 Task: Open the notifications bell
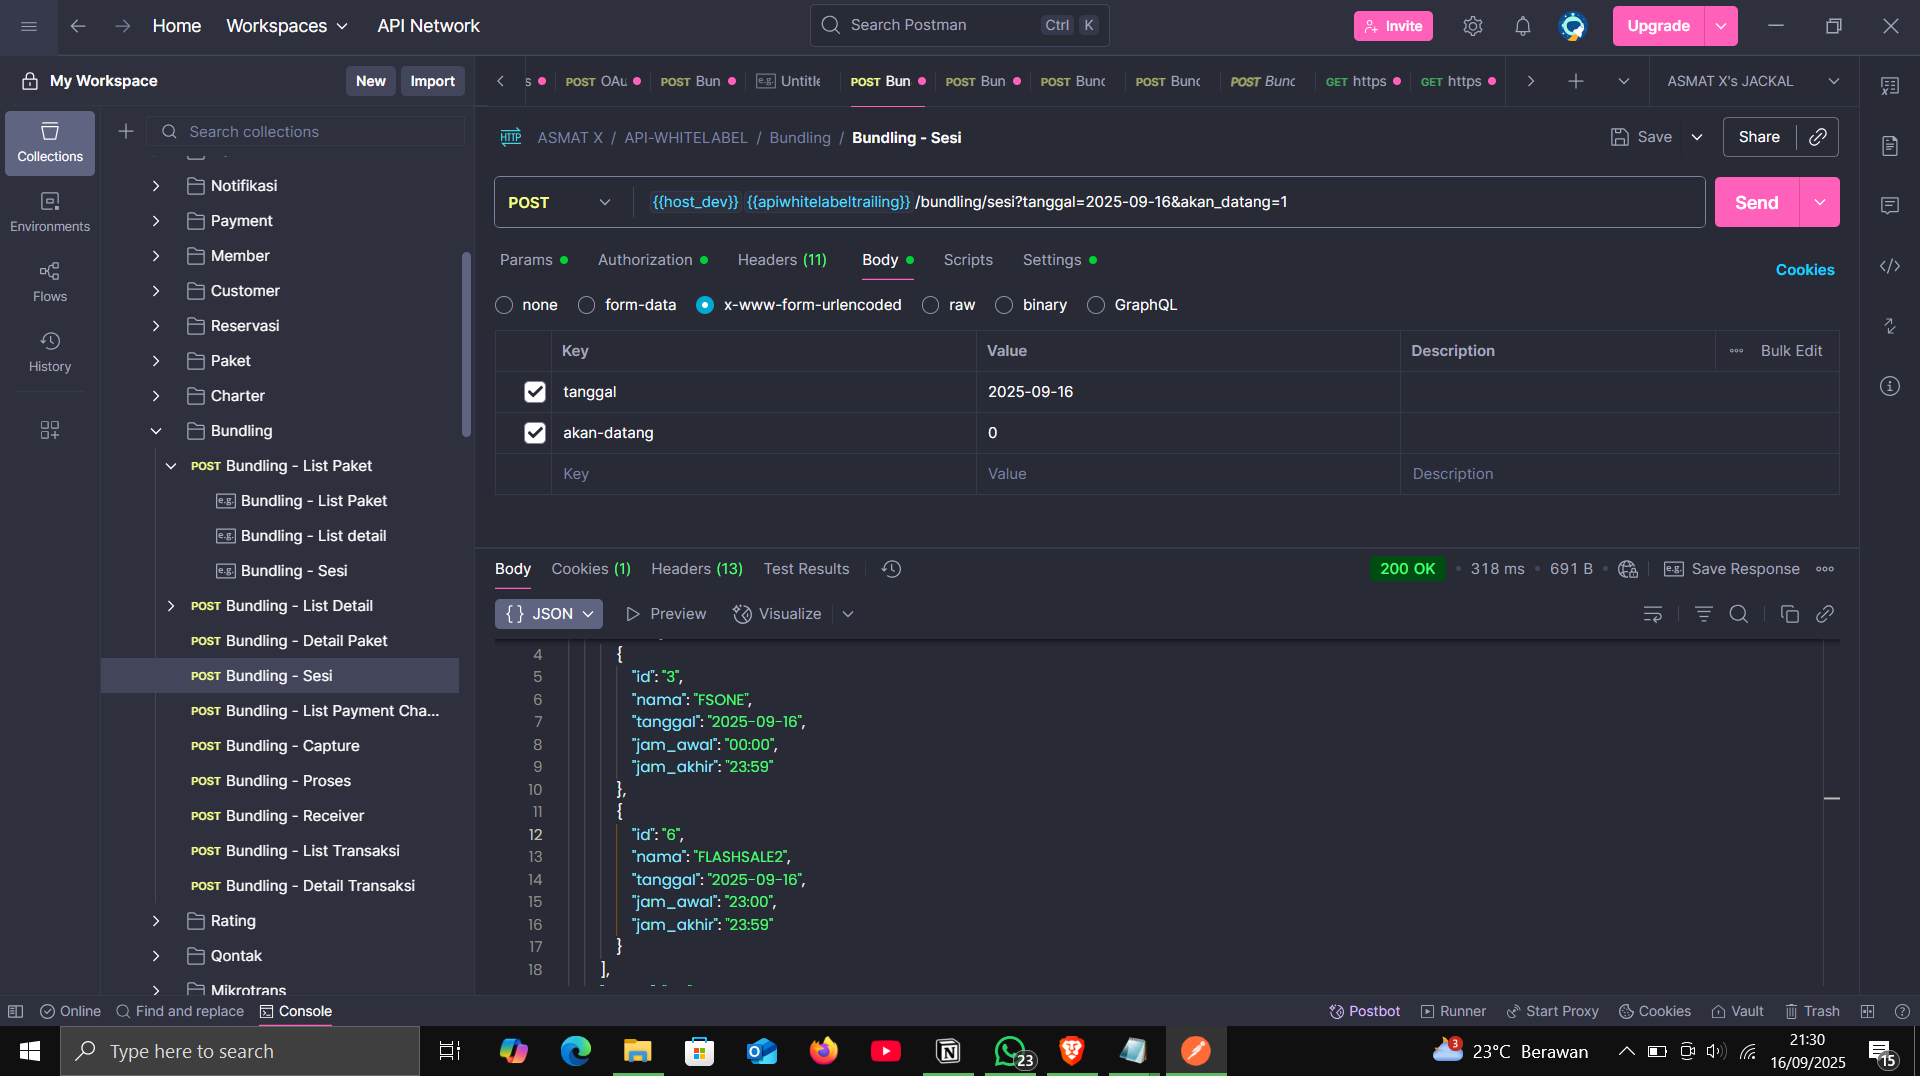click(x=1522, y=26)
